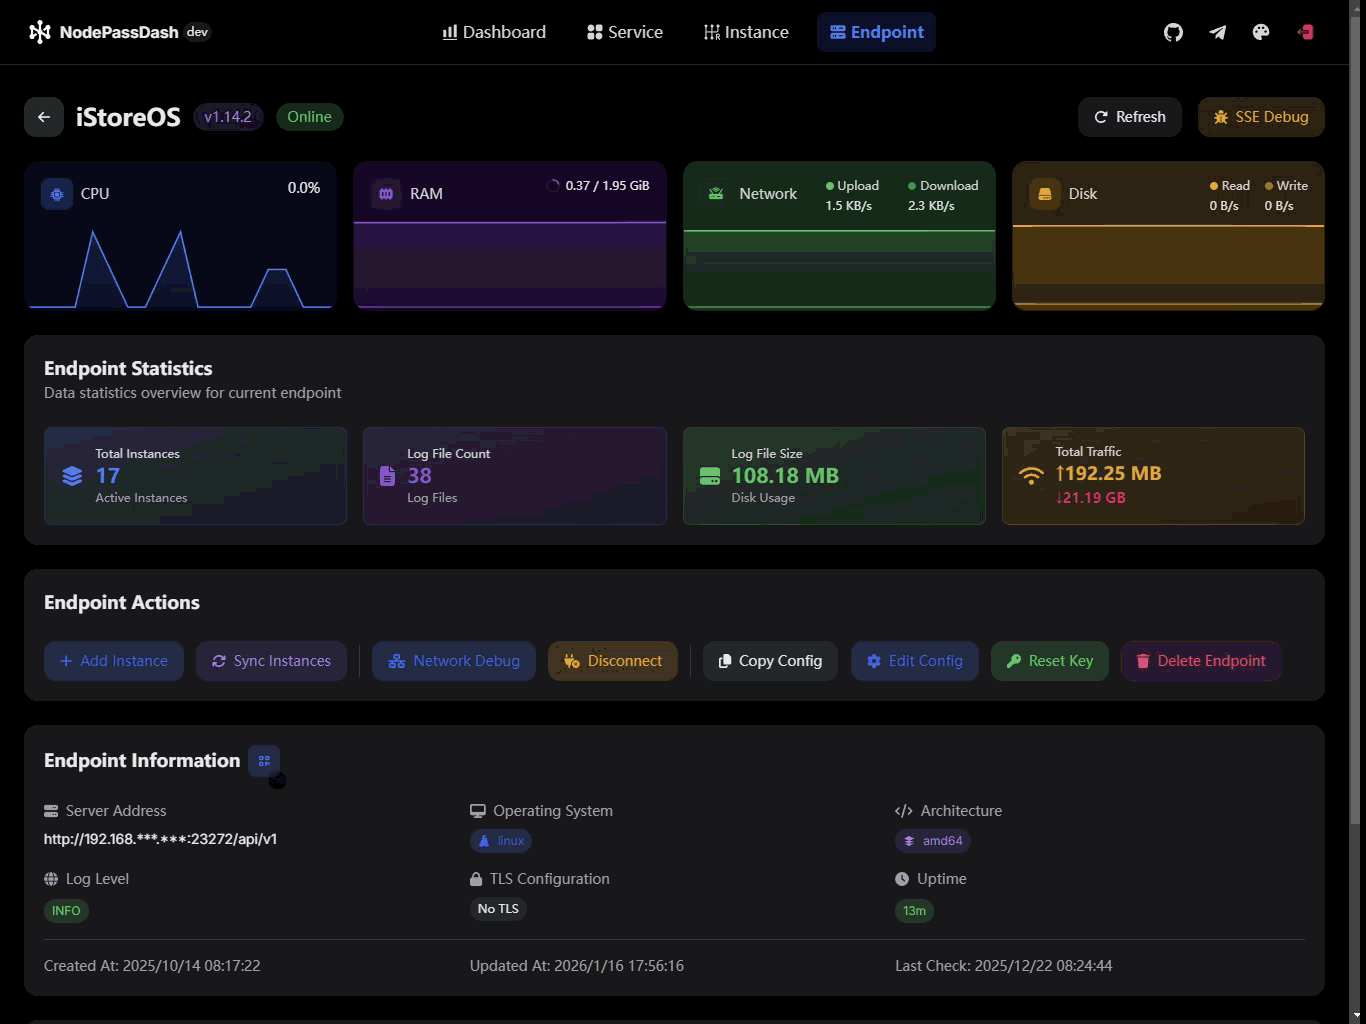Click the Created At: 2025/10/14 08:17:22 text
This screenshot has width=1366, height=1024.
152,966
